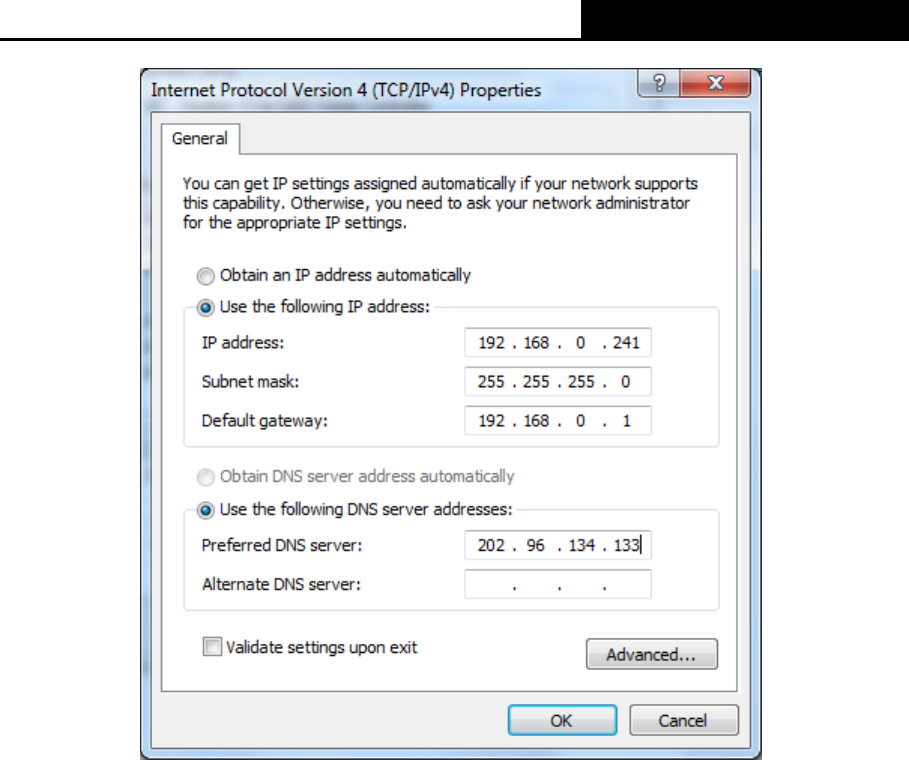Enable Validate settings upon exit checkbox
This screenshot has width=909, height=760.
pyautogui.click(x=212, y=646)
